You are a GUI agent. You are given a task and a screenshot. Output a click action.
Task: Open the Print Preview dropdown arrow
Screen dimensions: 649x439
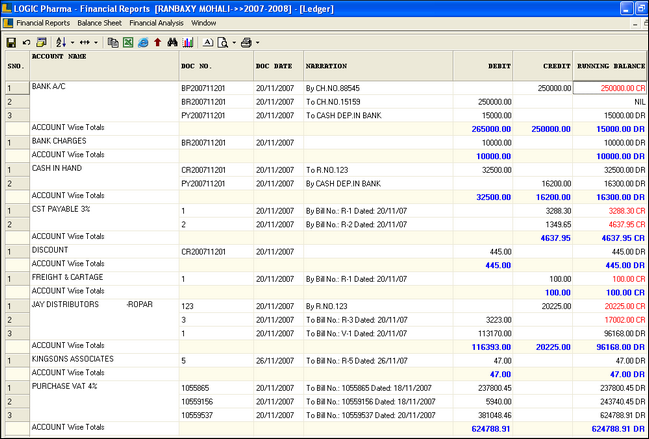click(234, 42)
